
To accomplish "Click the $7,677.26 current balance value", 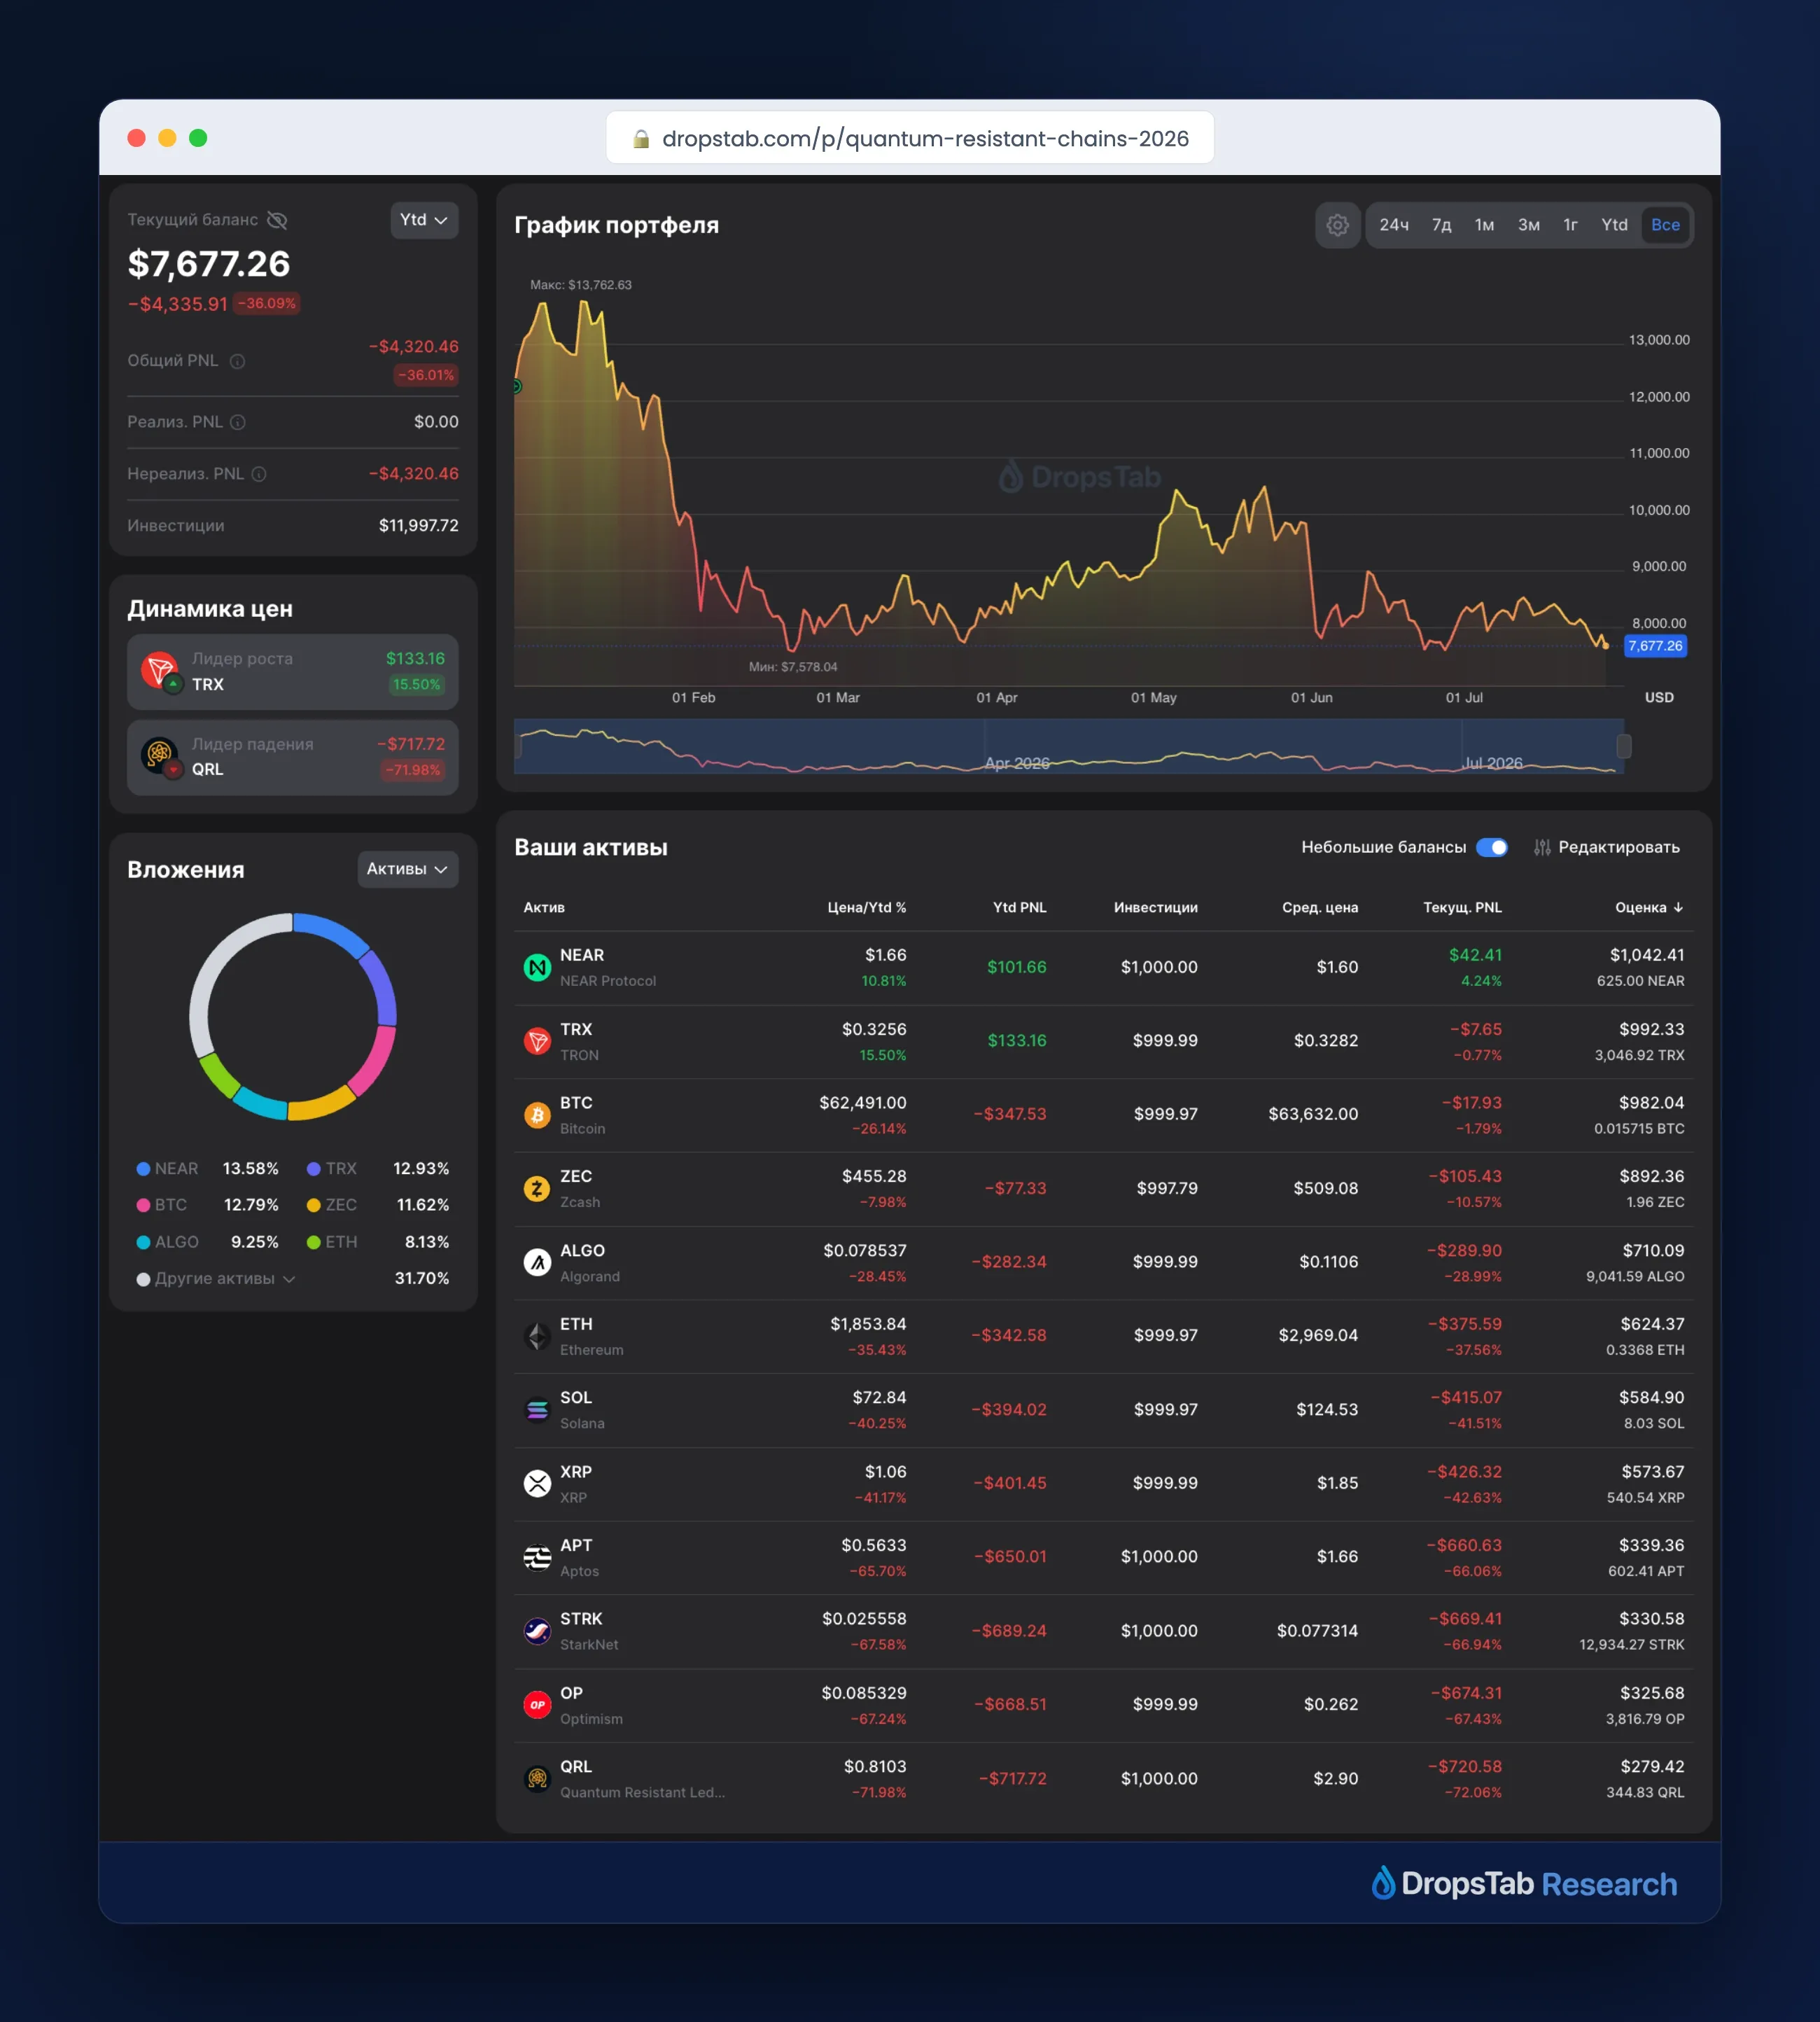I will tap(209, 264).
